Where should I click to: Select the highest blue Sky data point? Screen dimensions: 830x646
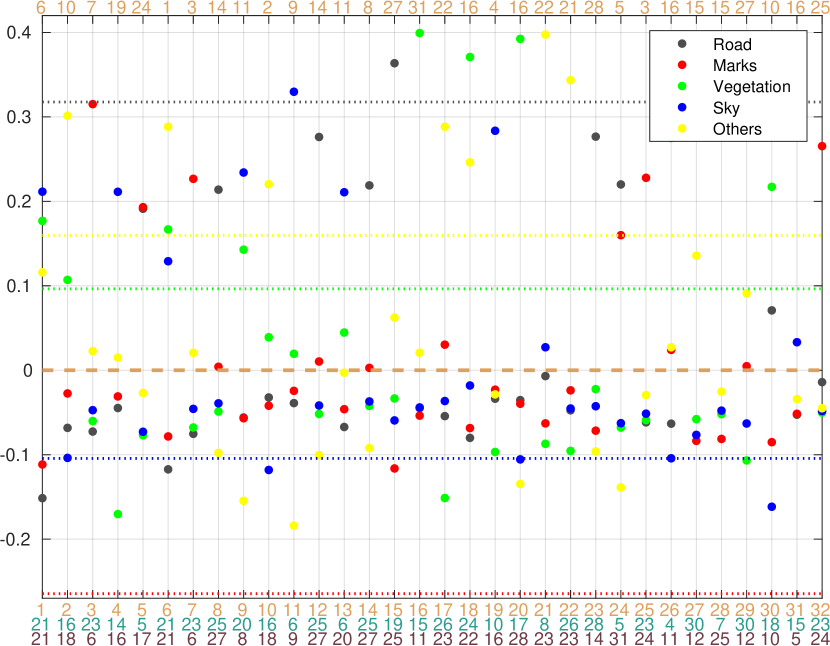[x=294, y=92]
